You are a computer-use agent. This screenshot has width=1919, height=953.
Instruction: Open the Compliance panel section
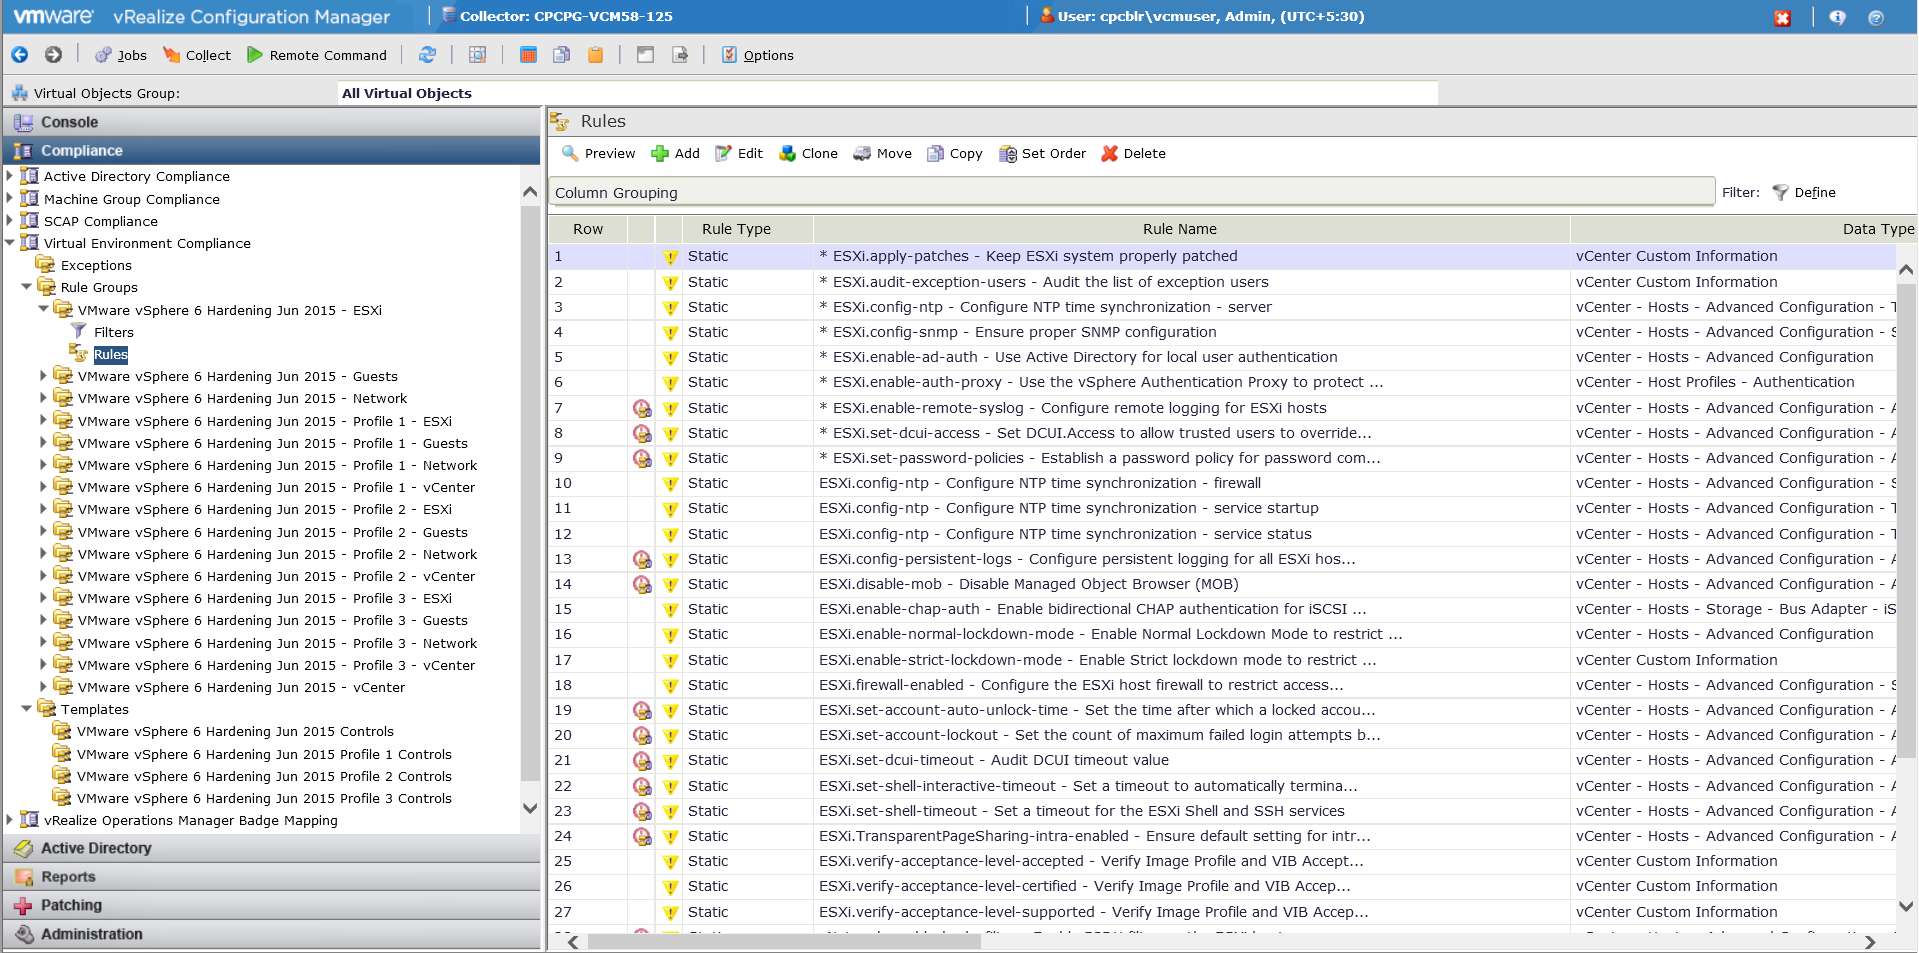[272, 151]
